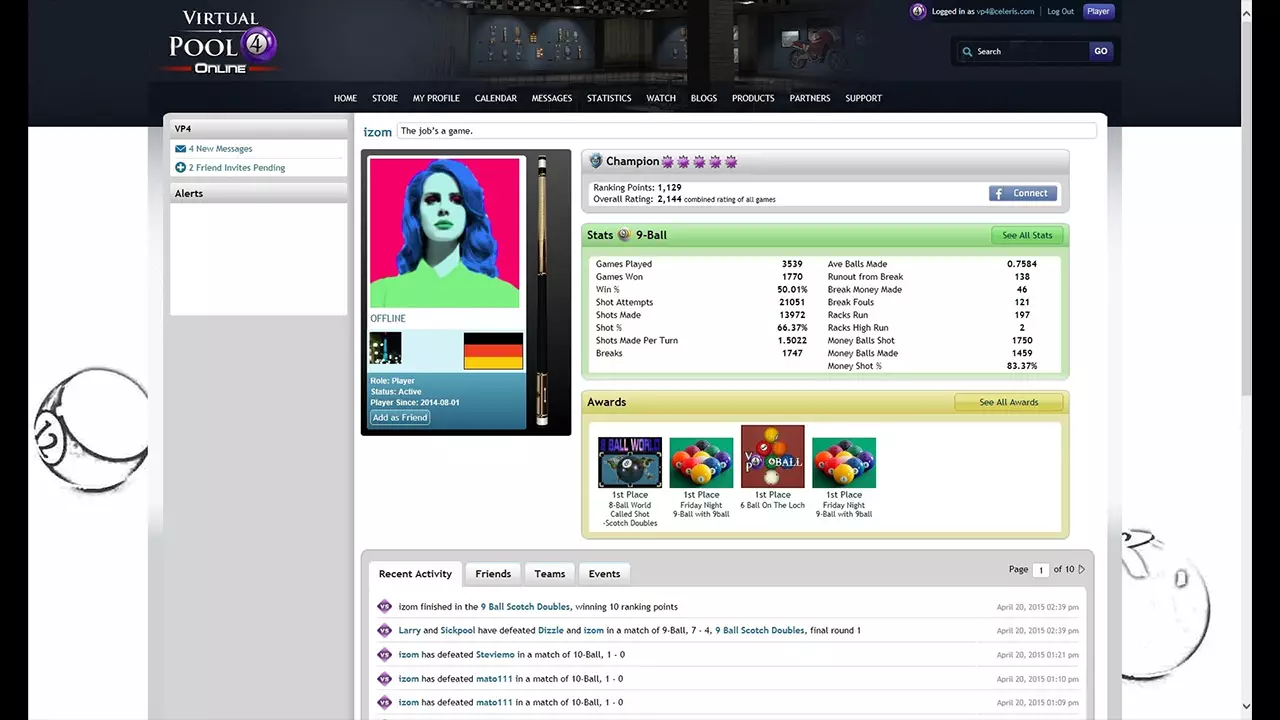Click the German flag icon on profile
The image size is (1280, 720).
[x=493, y=351]
